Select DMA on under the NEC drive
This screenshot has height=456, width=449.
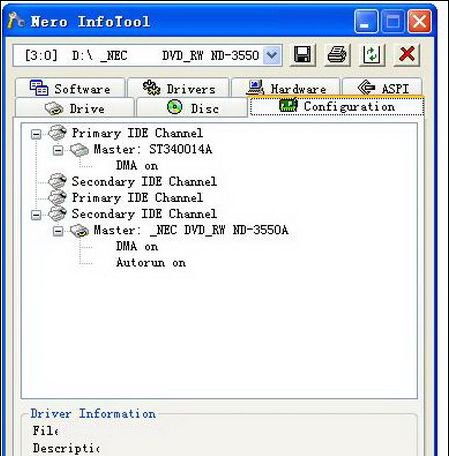(x=137, y=246)
